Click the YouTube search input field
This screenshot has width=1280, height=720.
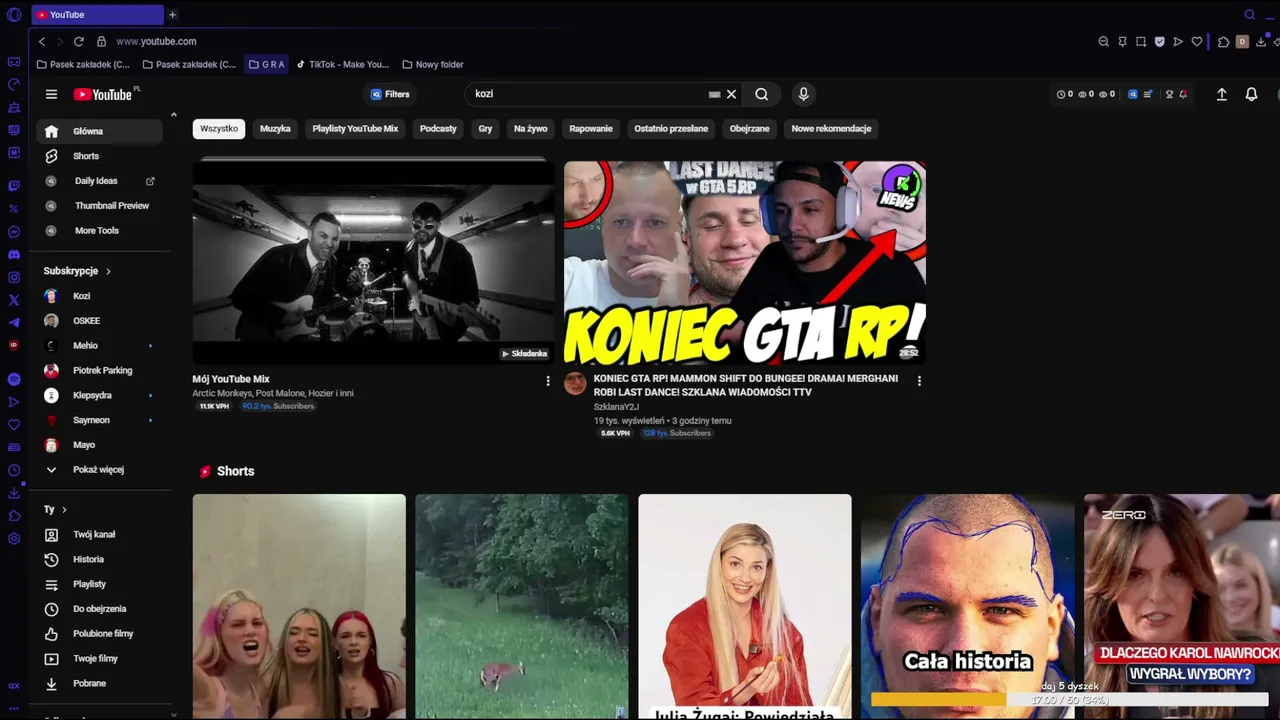tap(590, 94)
